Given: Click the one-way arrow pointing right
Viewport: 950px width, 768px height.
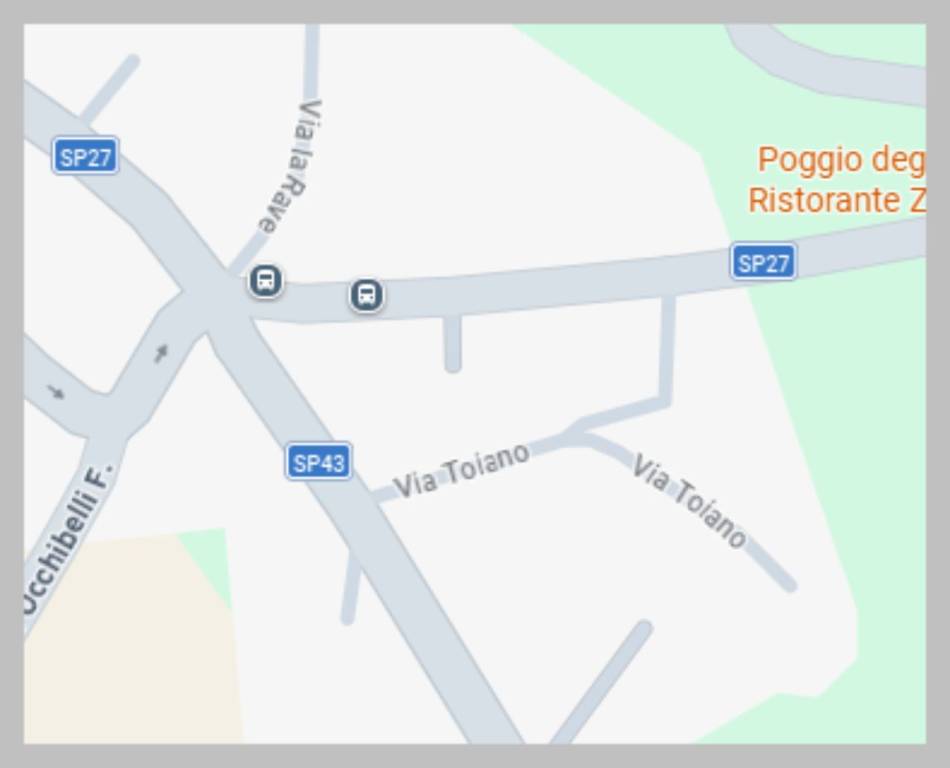Looking at the screenshot, I should click(56, 392).
